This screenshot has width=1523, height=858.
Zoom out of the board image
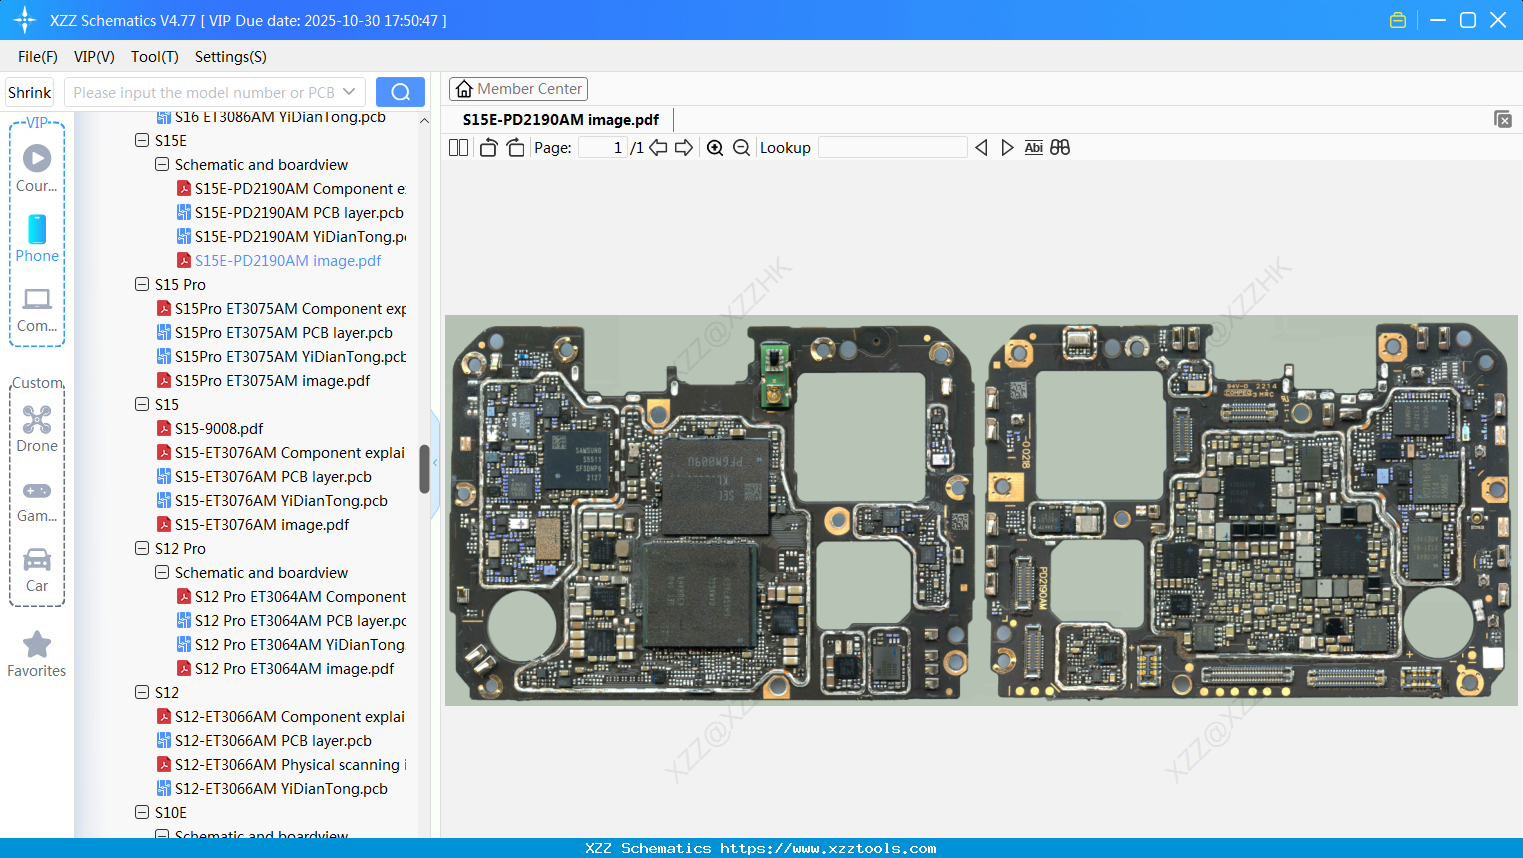741,147
